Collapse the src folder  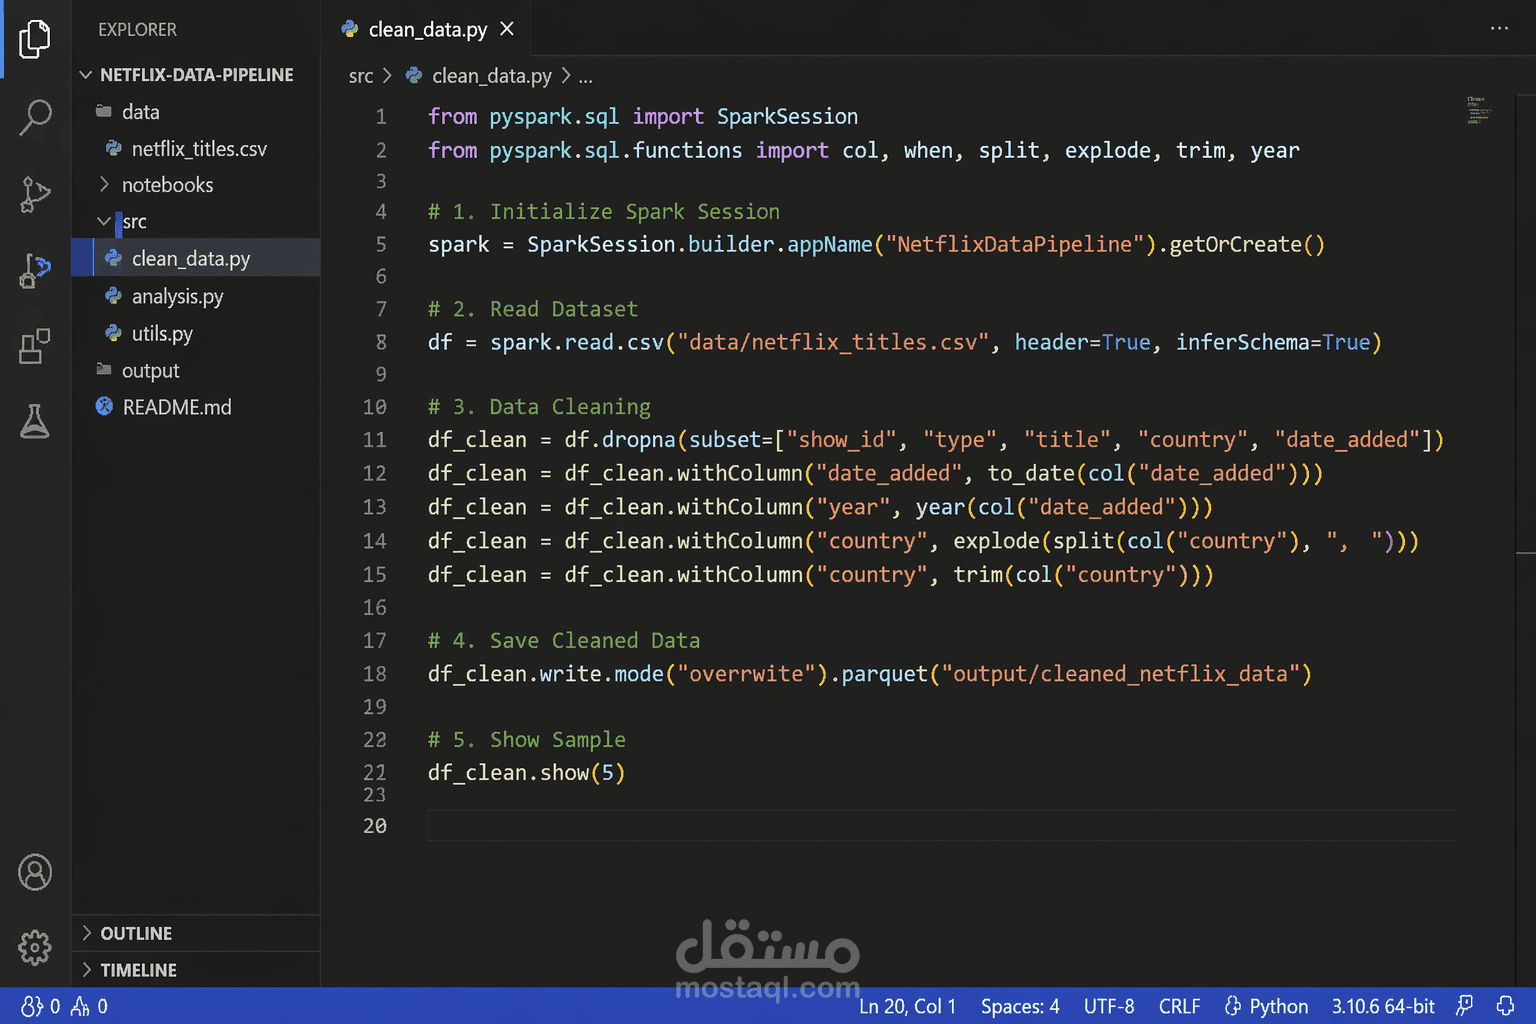[x=104, y=221]
